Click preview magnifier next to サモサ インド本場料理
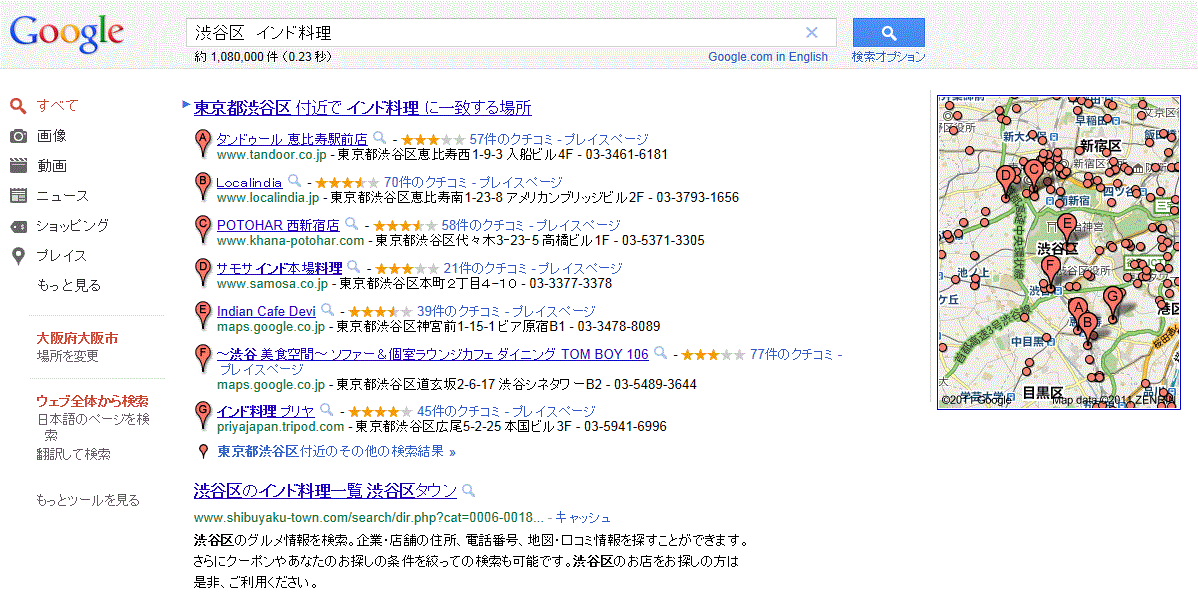Image resolution: width=1198 pixels, height=598 pixels. (x=354, y=267)
